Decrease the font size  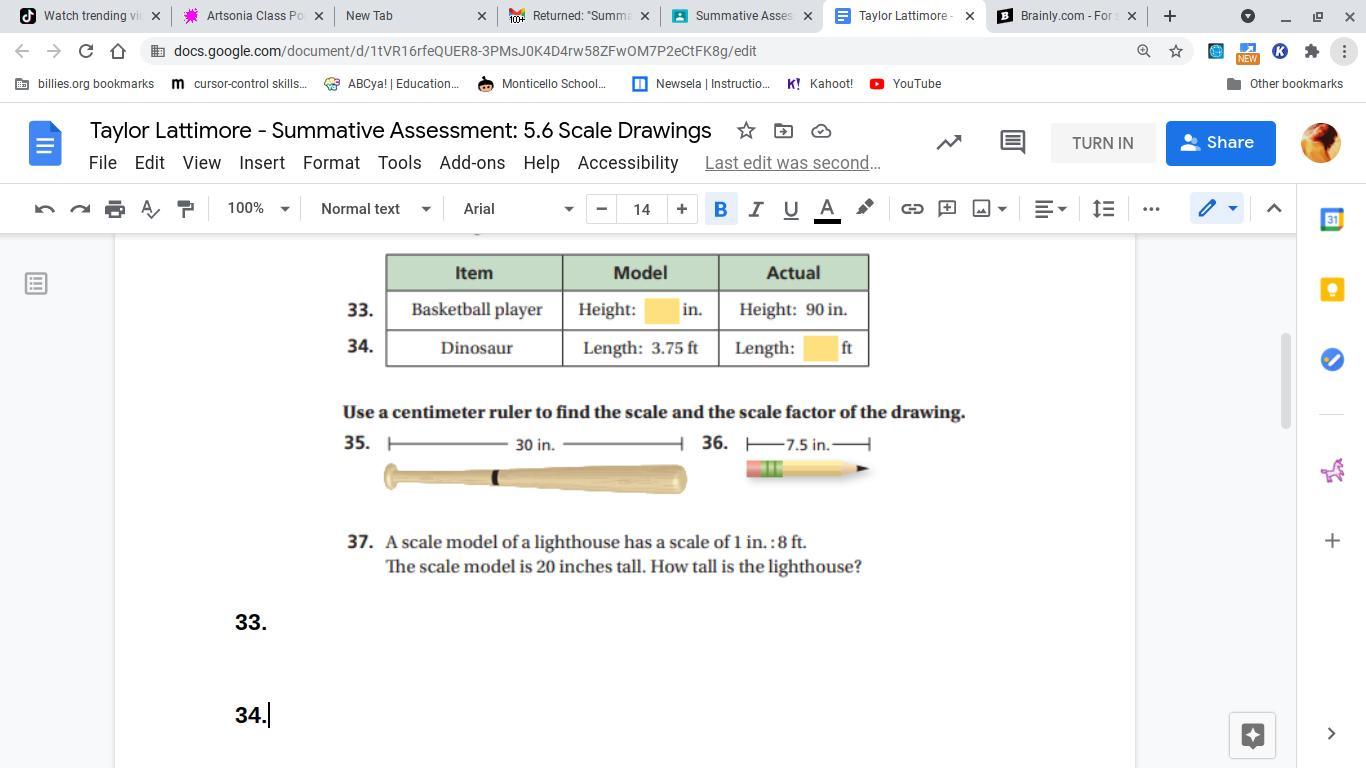pos(601,209)
